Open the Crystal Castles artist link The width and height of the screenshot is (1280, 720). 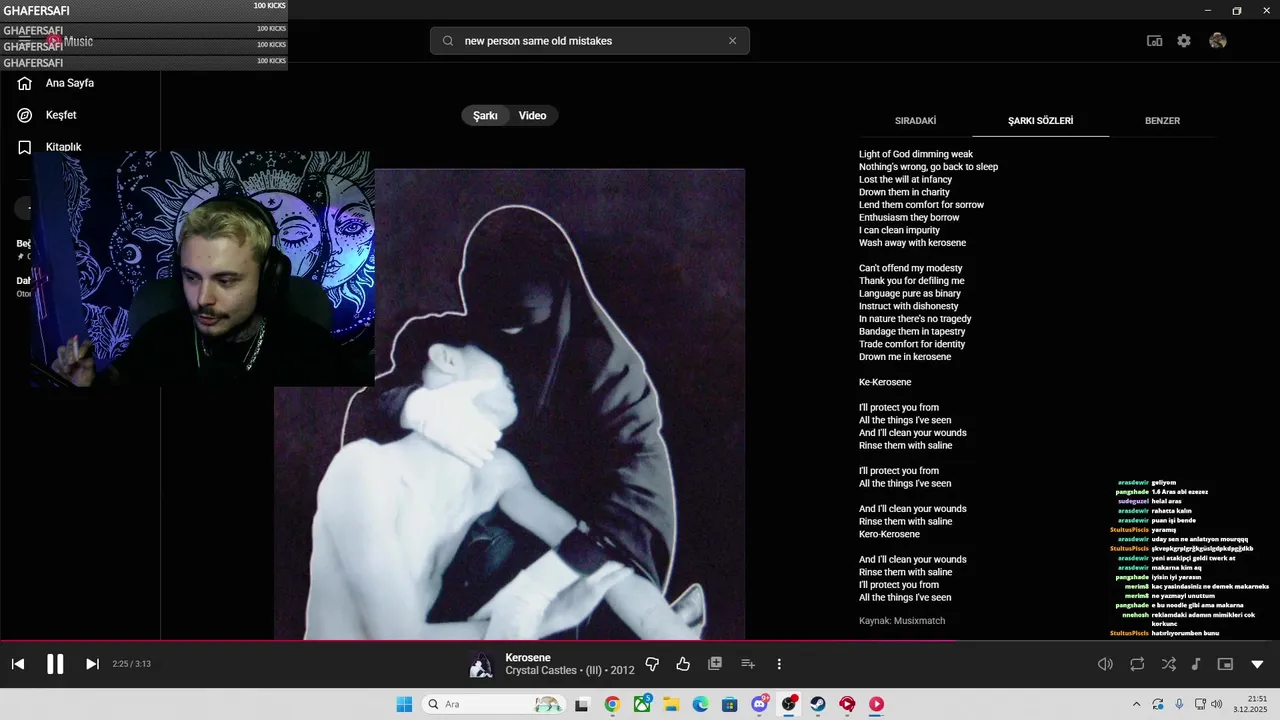click(541, 671)
